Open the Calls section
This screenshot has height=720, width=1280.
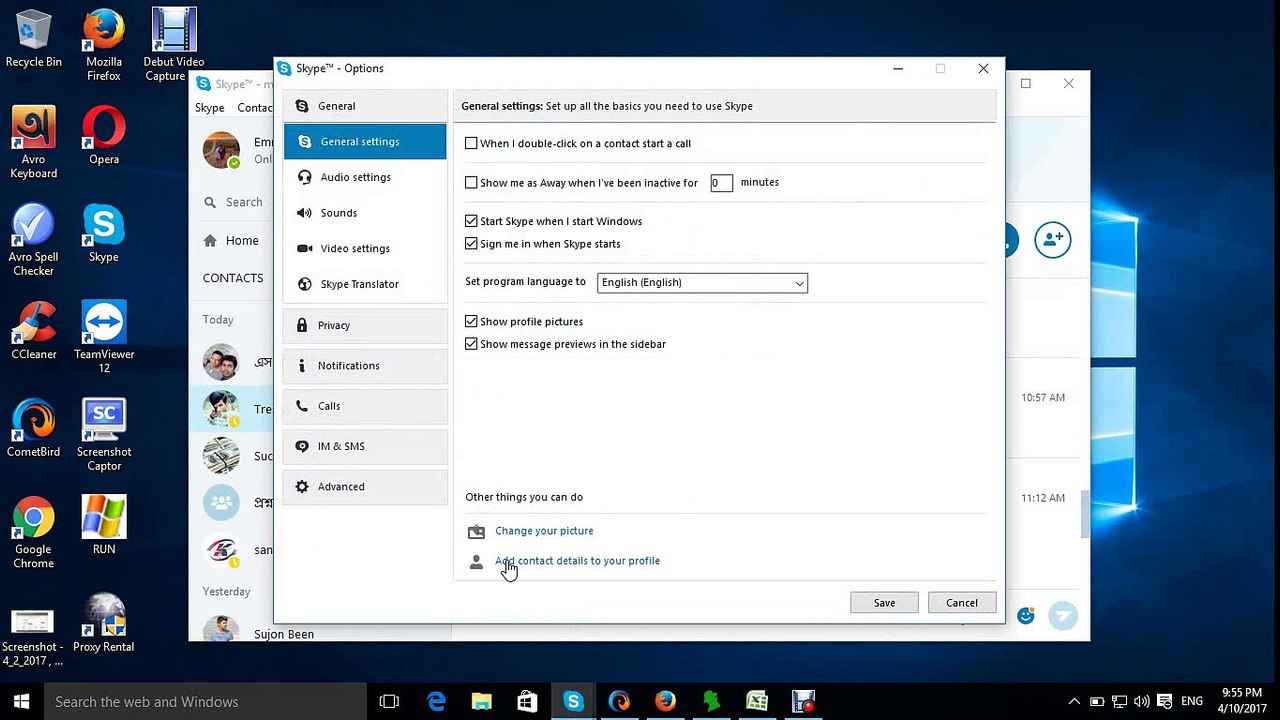point(365,406)
